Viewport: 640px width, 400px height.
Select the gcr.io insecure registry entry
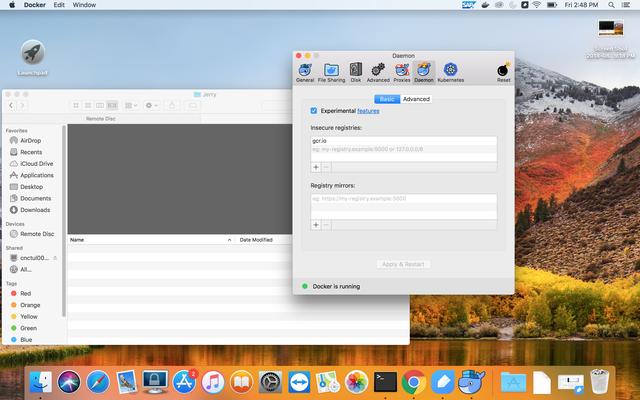click(404, 141)
